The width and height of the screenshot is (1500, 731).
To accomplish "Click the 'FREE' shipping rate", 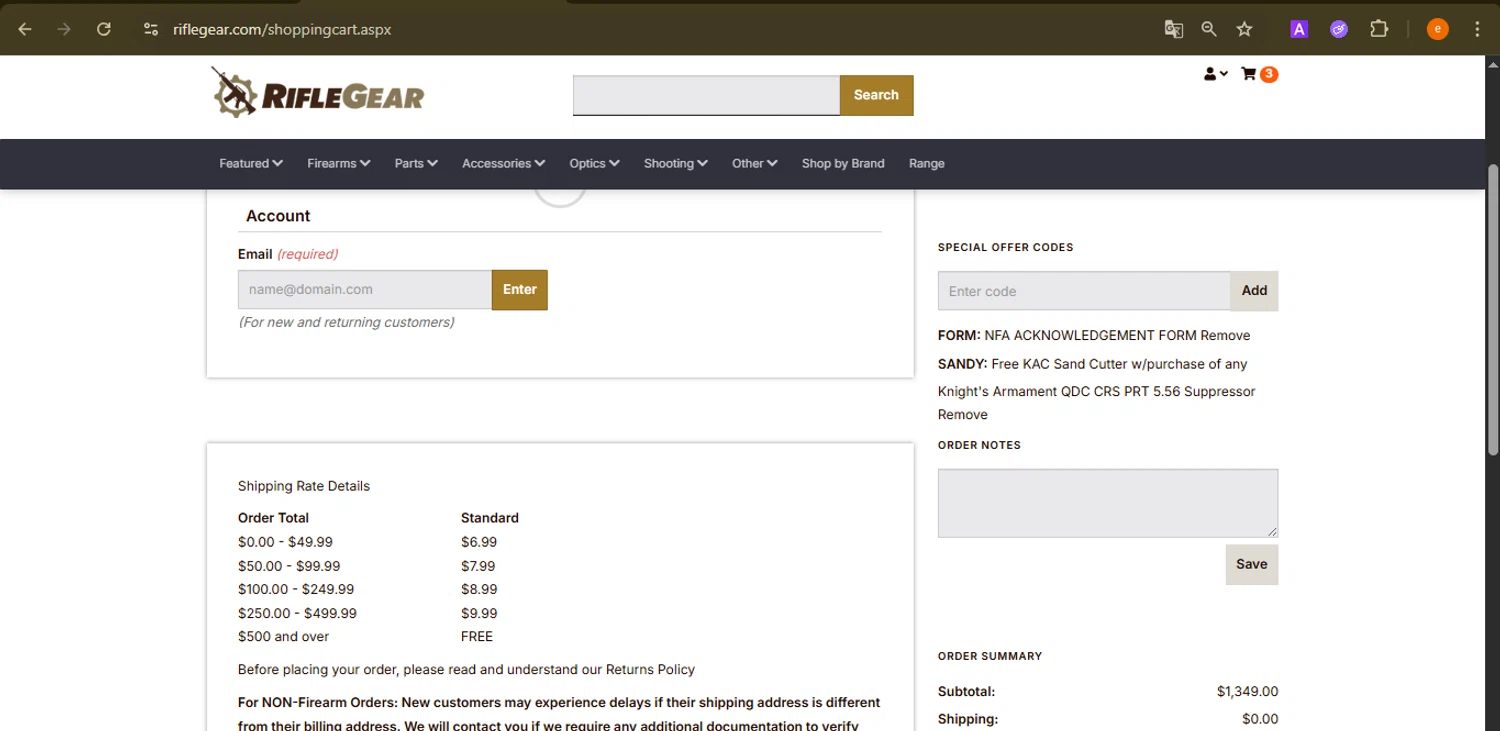I will tap(477, 637).
